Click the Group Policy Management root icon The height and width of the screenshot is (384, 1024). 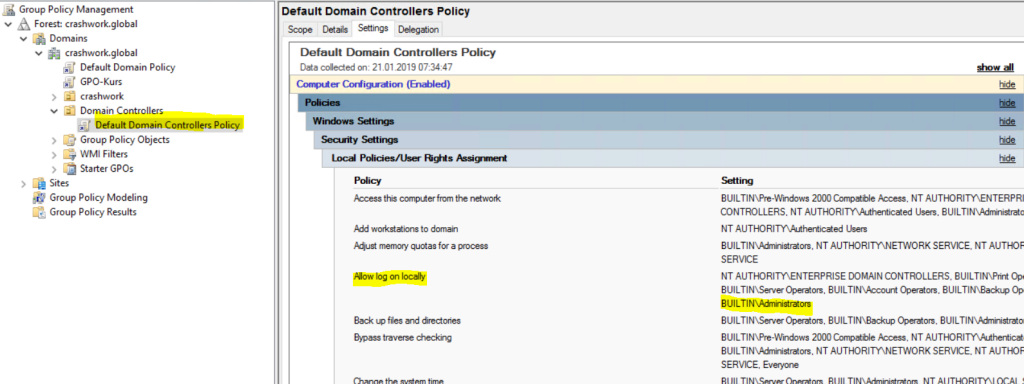[x=9, y=9]
